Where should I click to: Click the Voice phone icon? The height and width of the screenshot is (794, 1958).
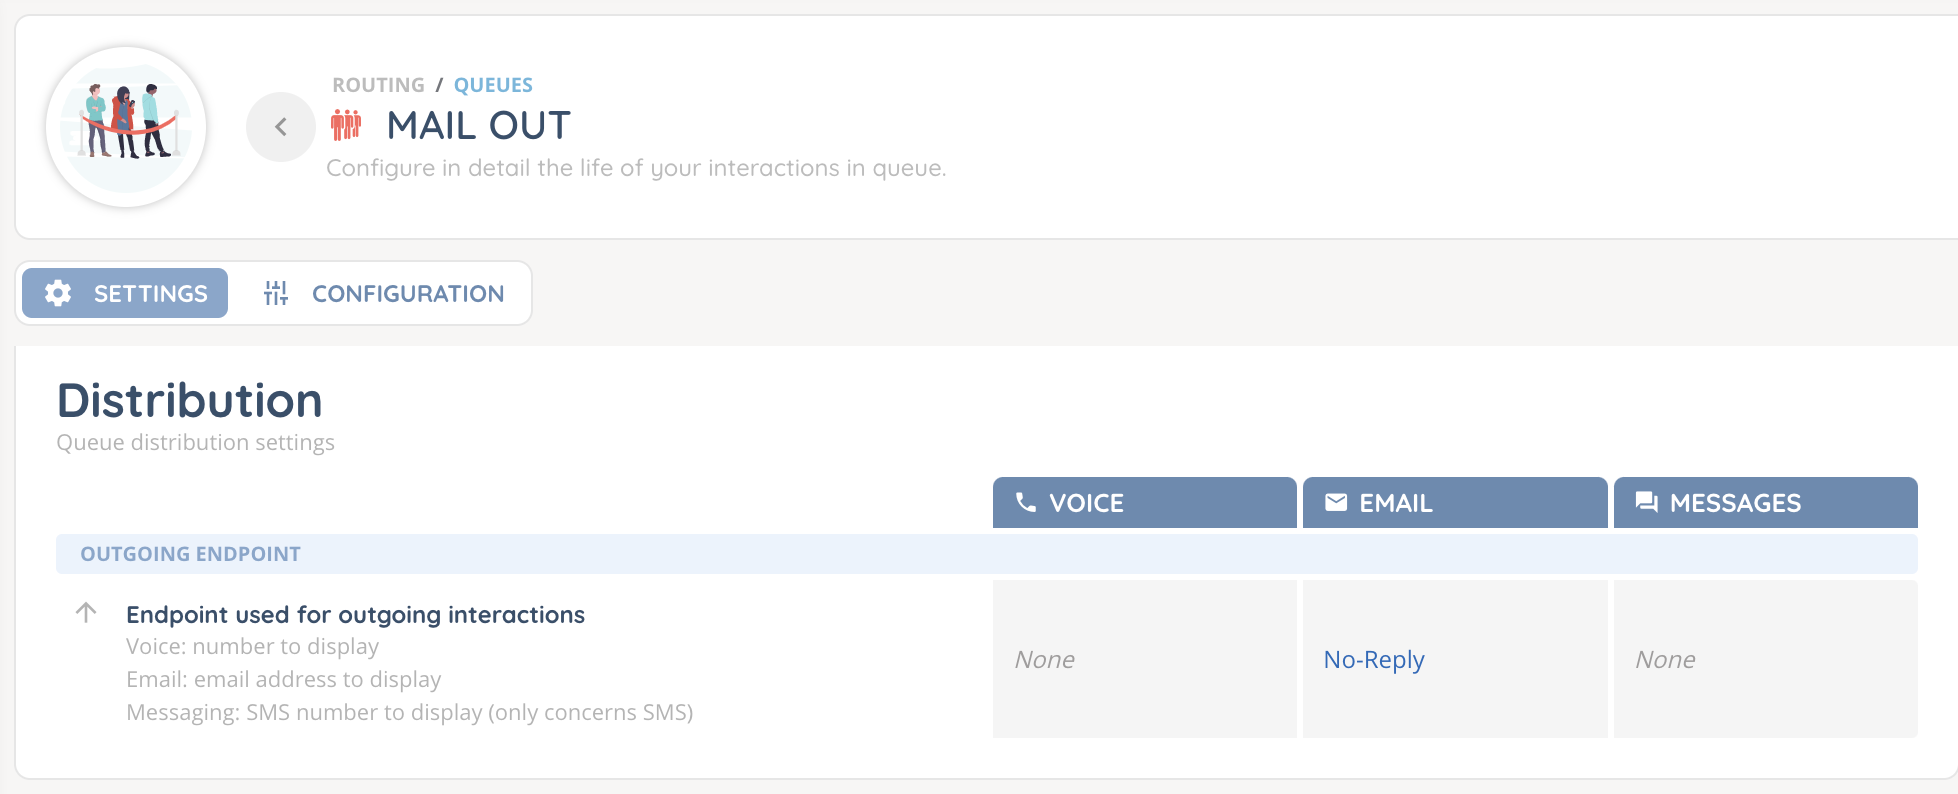click(1026, 502)
